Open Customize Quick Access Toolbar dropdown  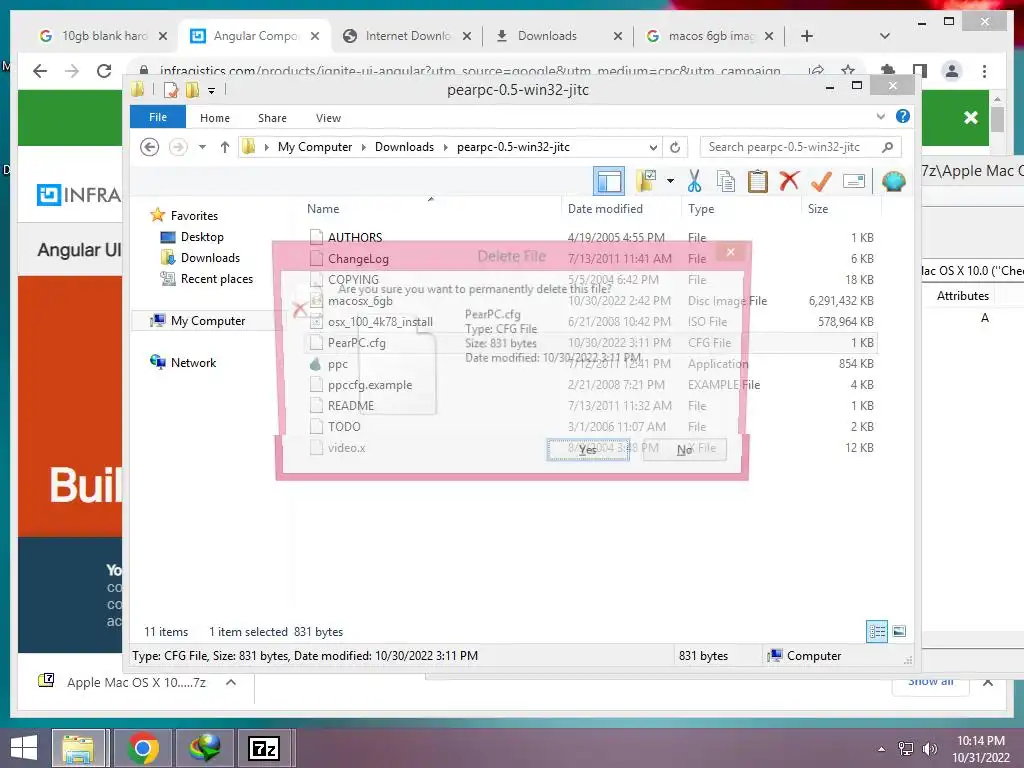(x=211, y=91)
